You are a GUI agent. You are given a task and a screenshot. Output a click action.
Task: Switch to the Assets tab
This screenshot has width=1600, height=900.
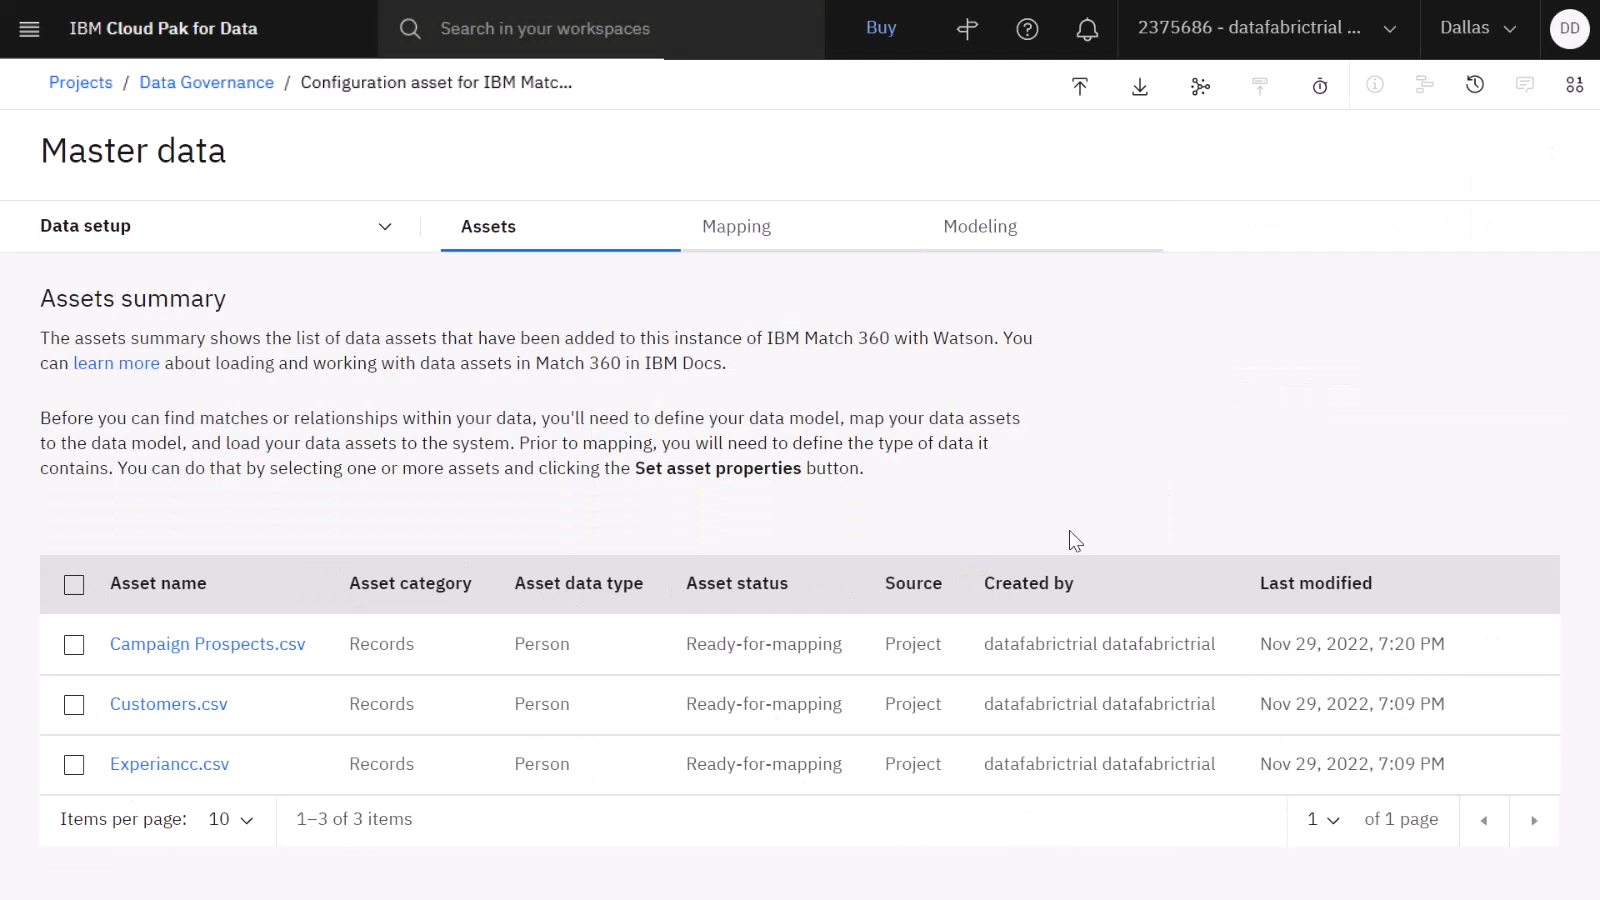click(560, 227)
